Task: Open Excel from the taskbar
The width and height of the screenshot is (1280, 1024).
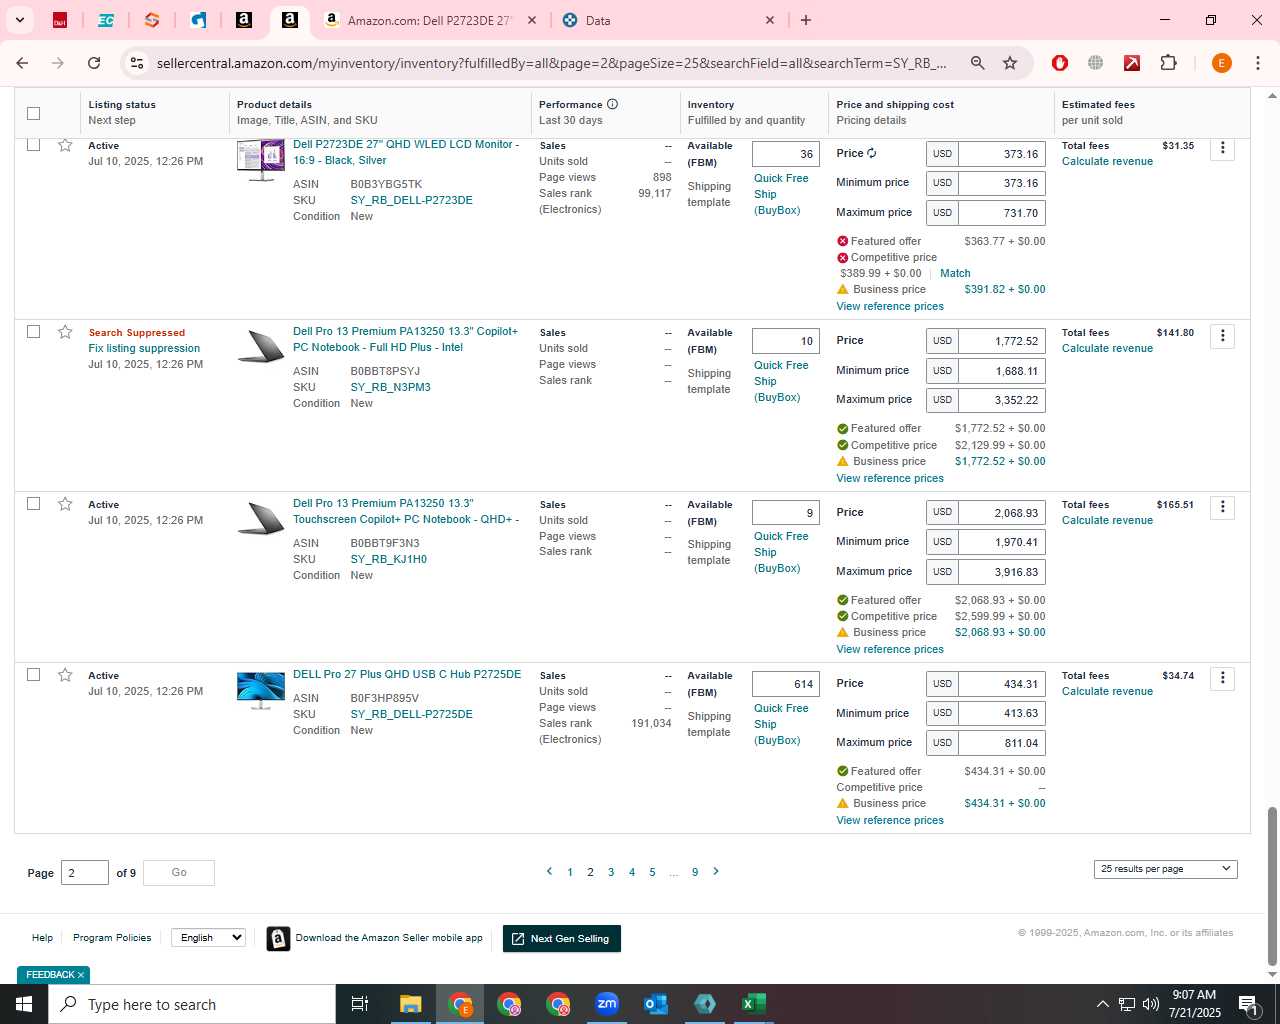Action: pyautogui.click(x=754, y=1004)
